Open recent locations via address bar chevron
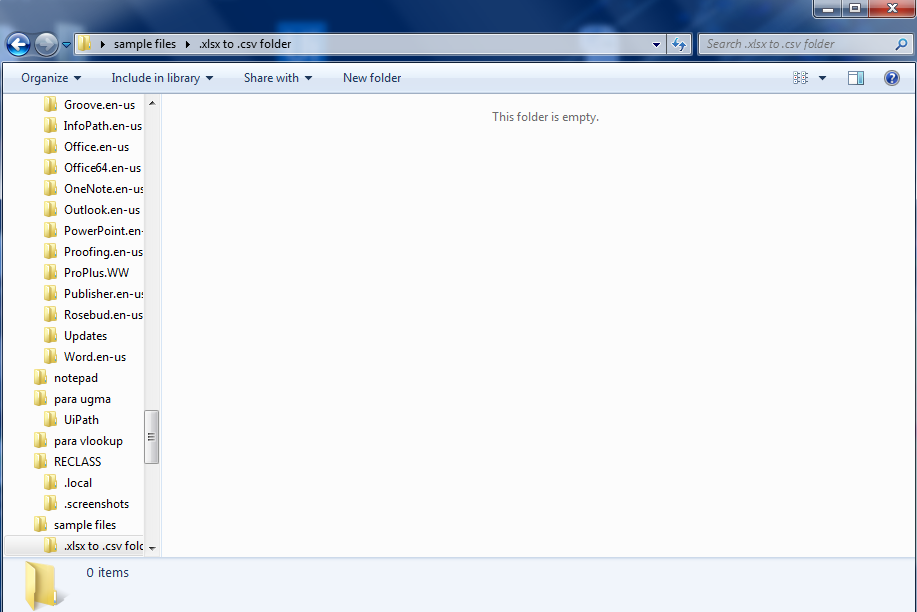The image size is (917, 612). (66, 44)
